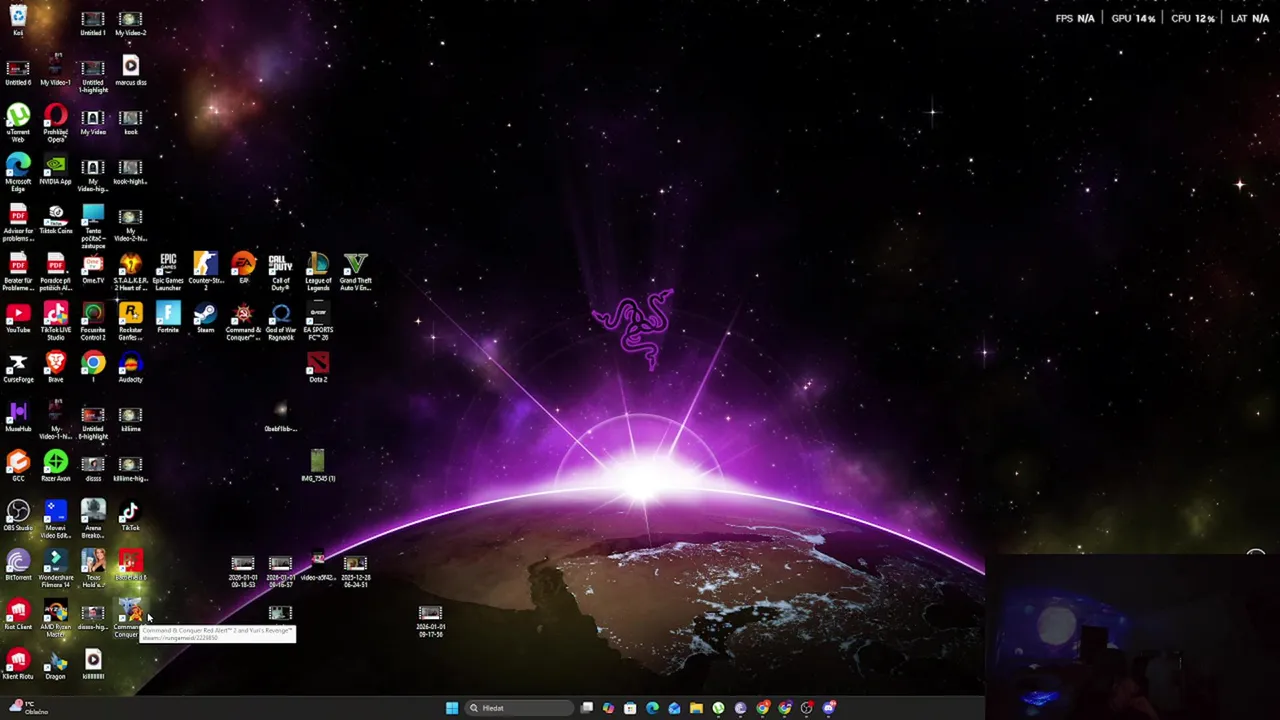Open Wondershare Filmora 14 shortcut
The image size is (1280, 720).
55,569
